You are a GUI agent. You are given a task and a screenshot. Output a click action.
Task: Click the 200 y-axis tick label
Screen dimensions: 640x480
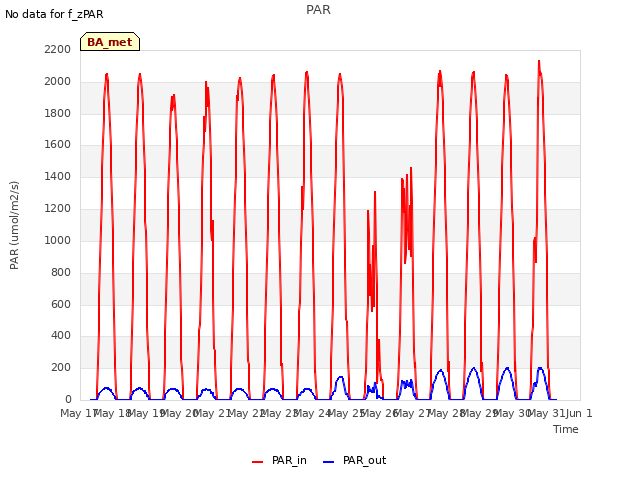pyautogui.click(x=61, y=367)
